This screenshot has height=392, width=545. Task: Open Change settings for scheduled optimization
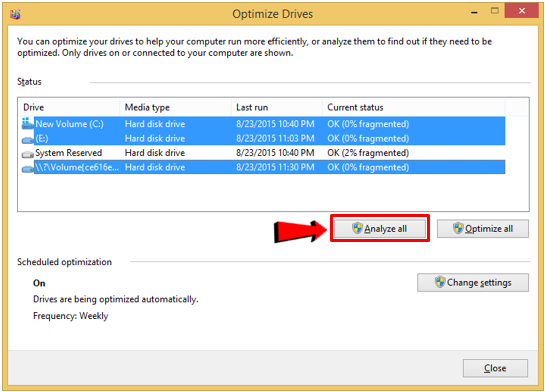[473, 282]
